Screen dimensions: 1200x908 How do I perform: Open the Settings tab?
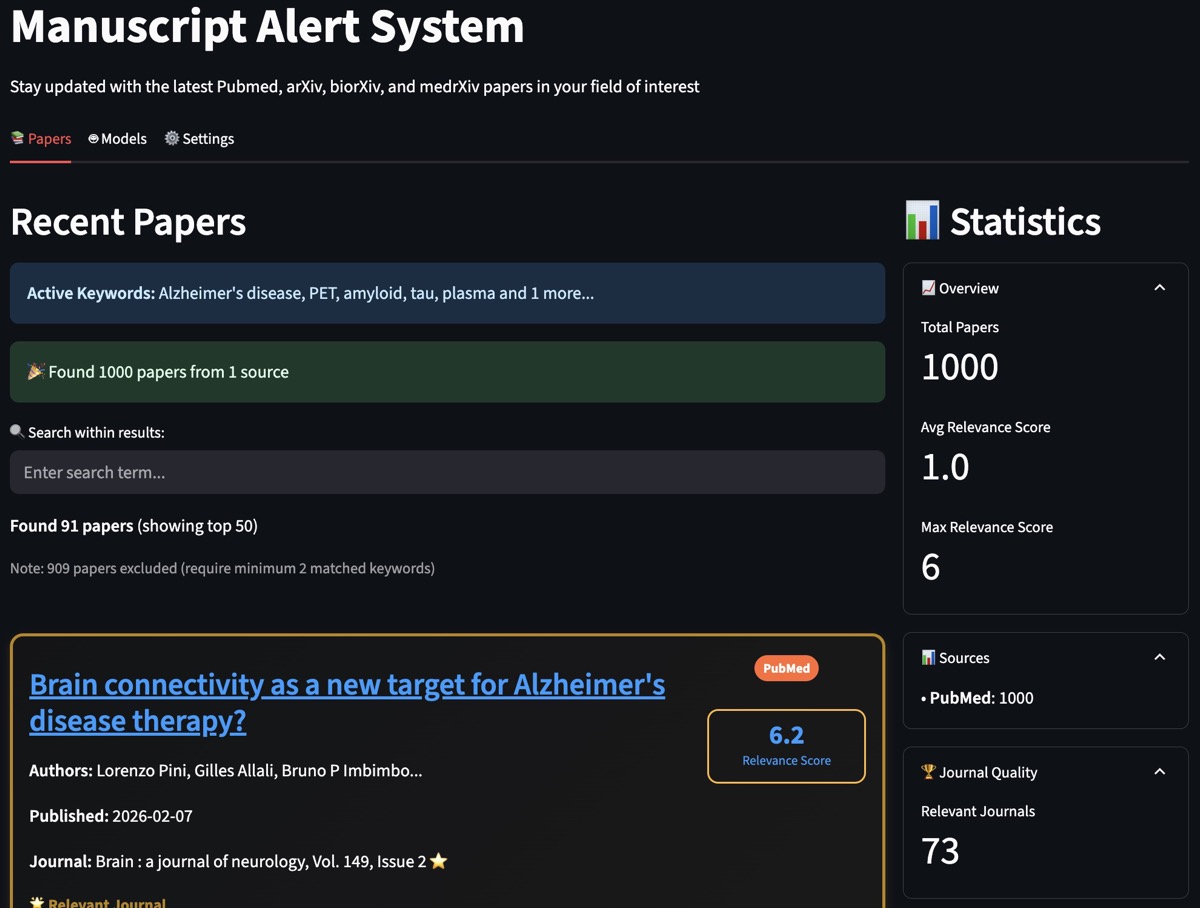coord(200,139)
